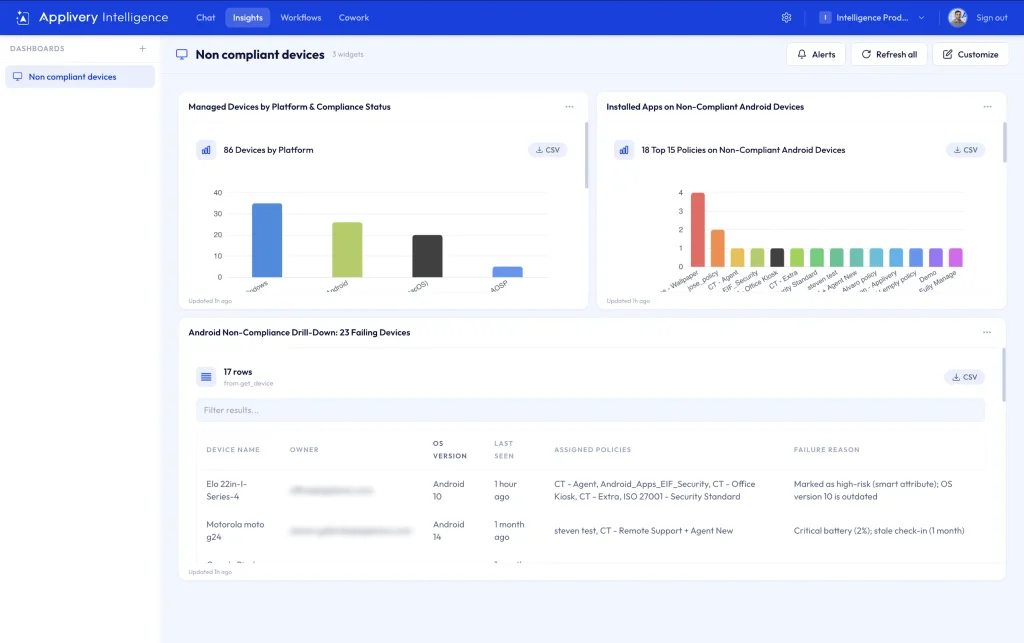The width and height of the screenshot is (1024, 643).
Task: Open the Android Drill-Down widget options menu
Action: (x=987, y=332)
